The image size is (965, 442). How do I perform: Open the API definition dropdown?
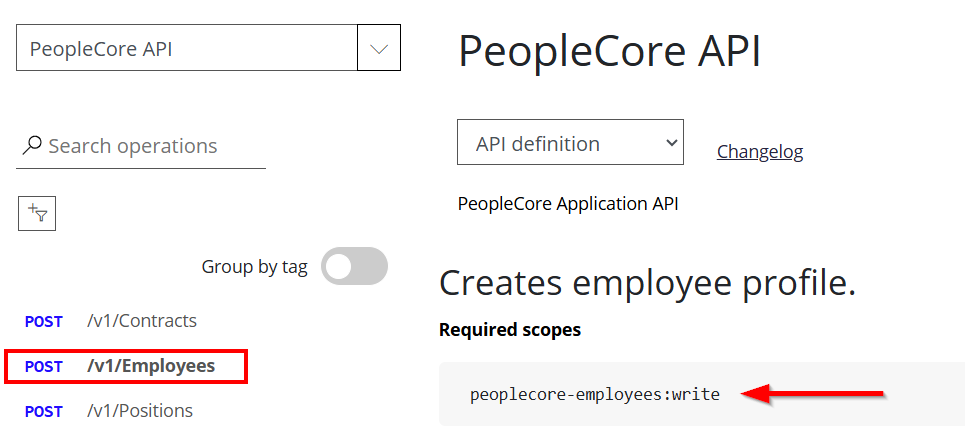[570, 144]
